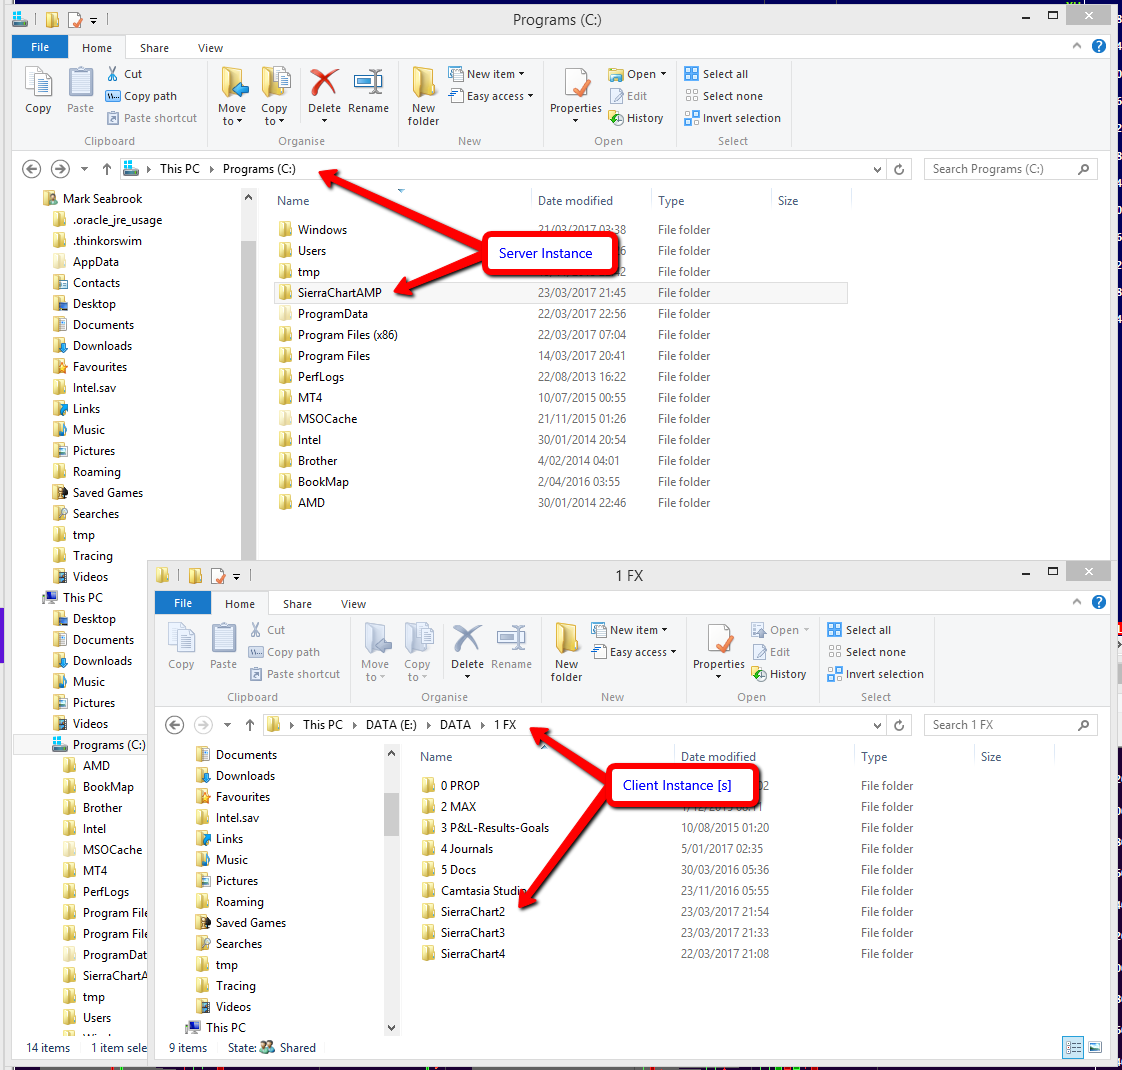
Task: Click Copy to in Programs (C:) ribbon
Action: click(x=274, y=96)
